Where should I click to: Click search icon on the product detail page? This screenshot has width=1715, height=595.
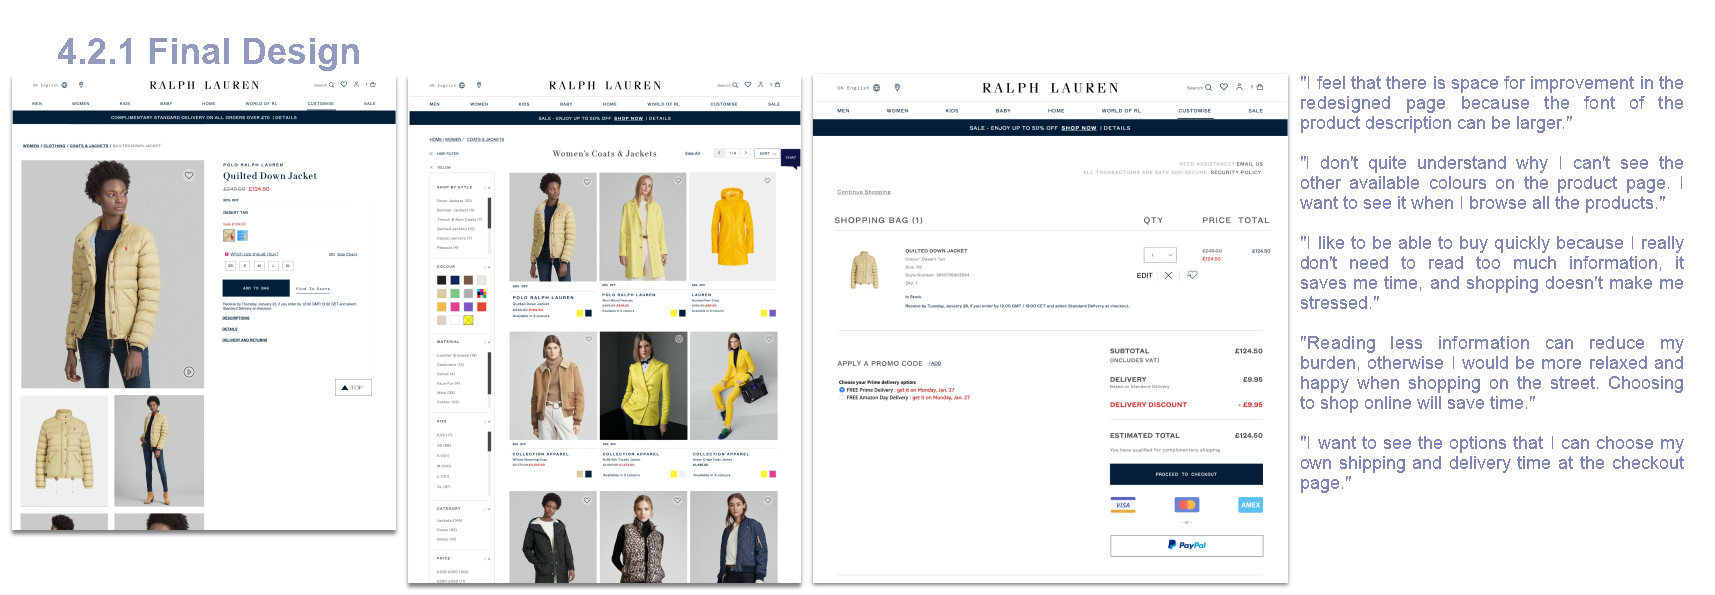click(331, 85)
